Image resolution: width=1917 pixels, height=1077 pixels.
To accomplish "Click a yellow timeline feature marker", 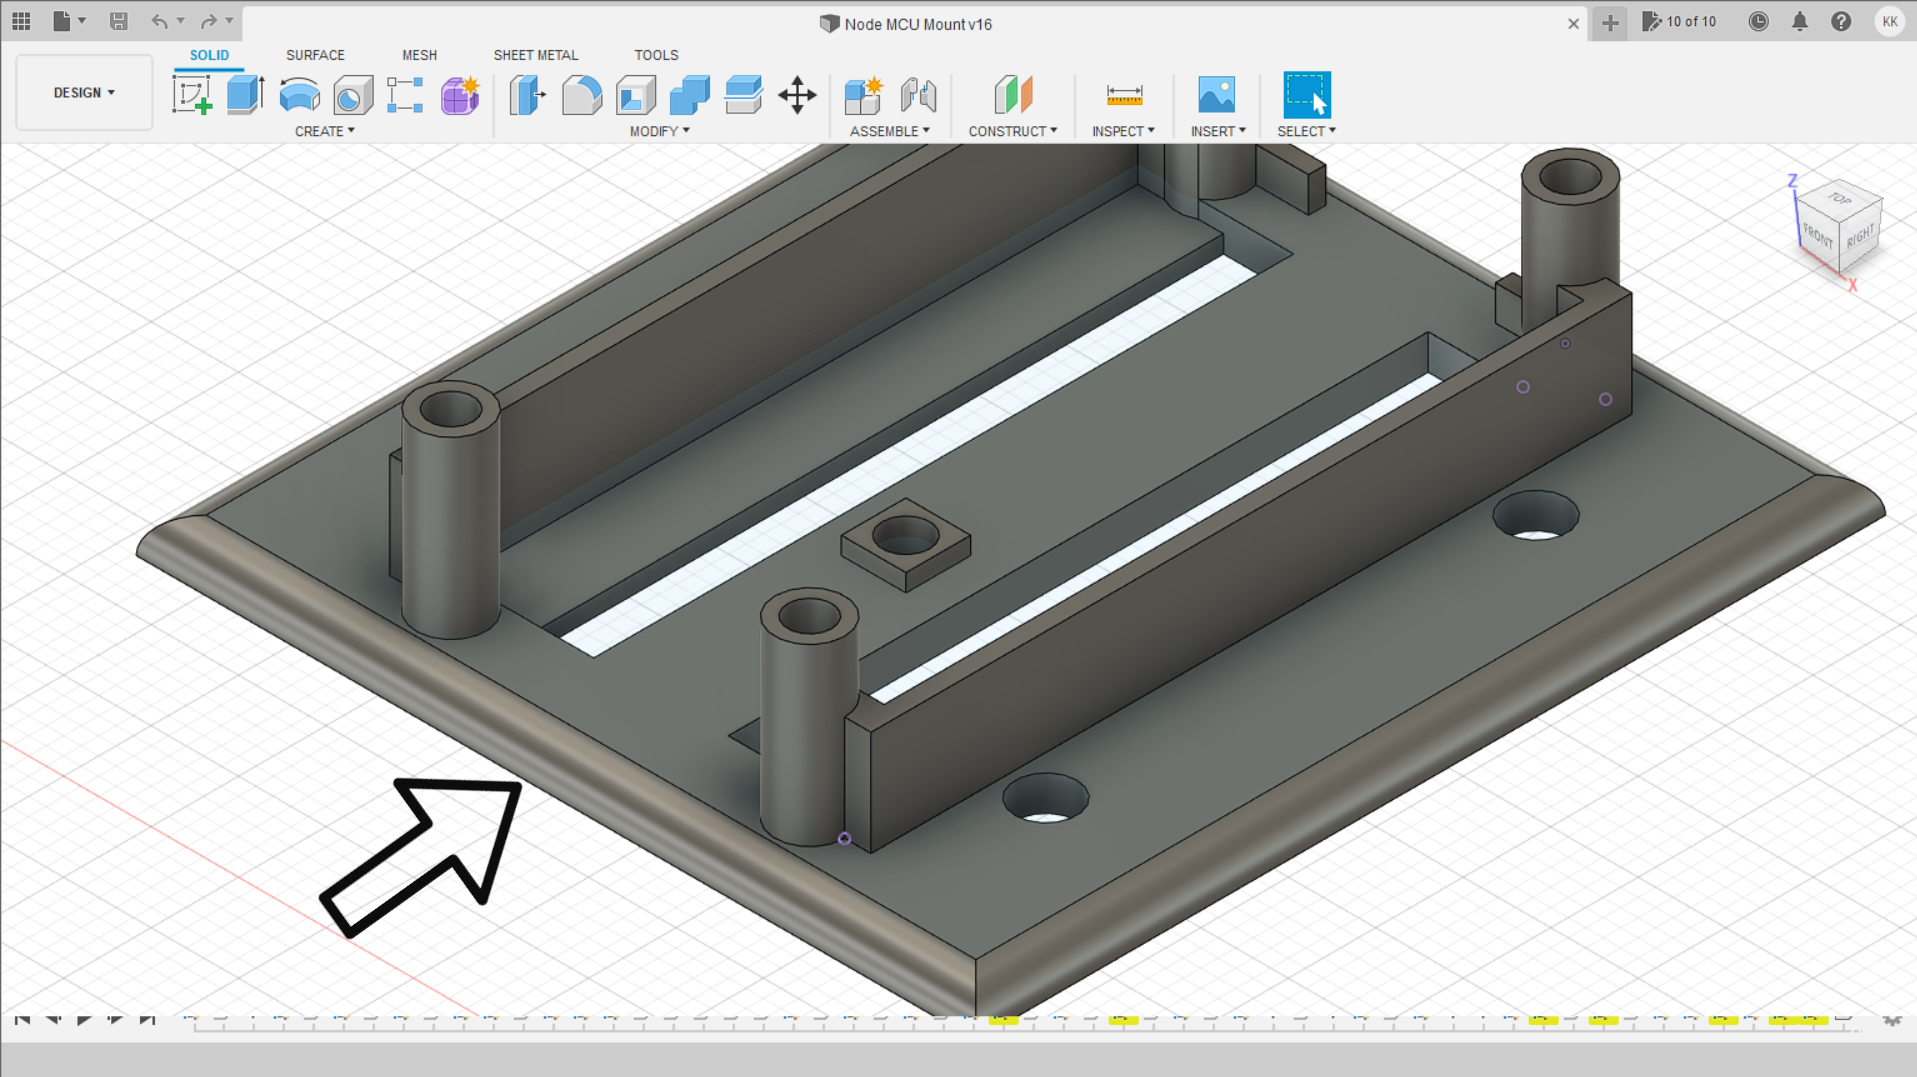I will (x=1003, y=1021).
